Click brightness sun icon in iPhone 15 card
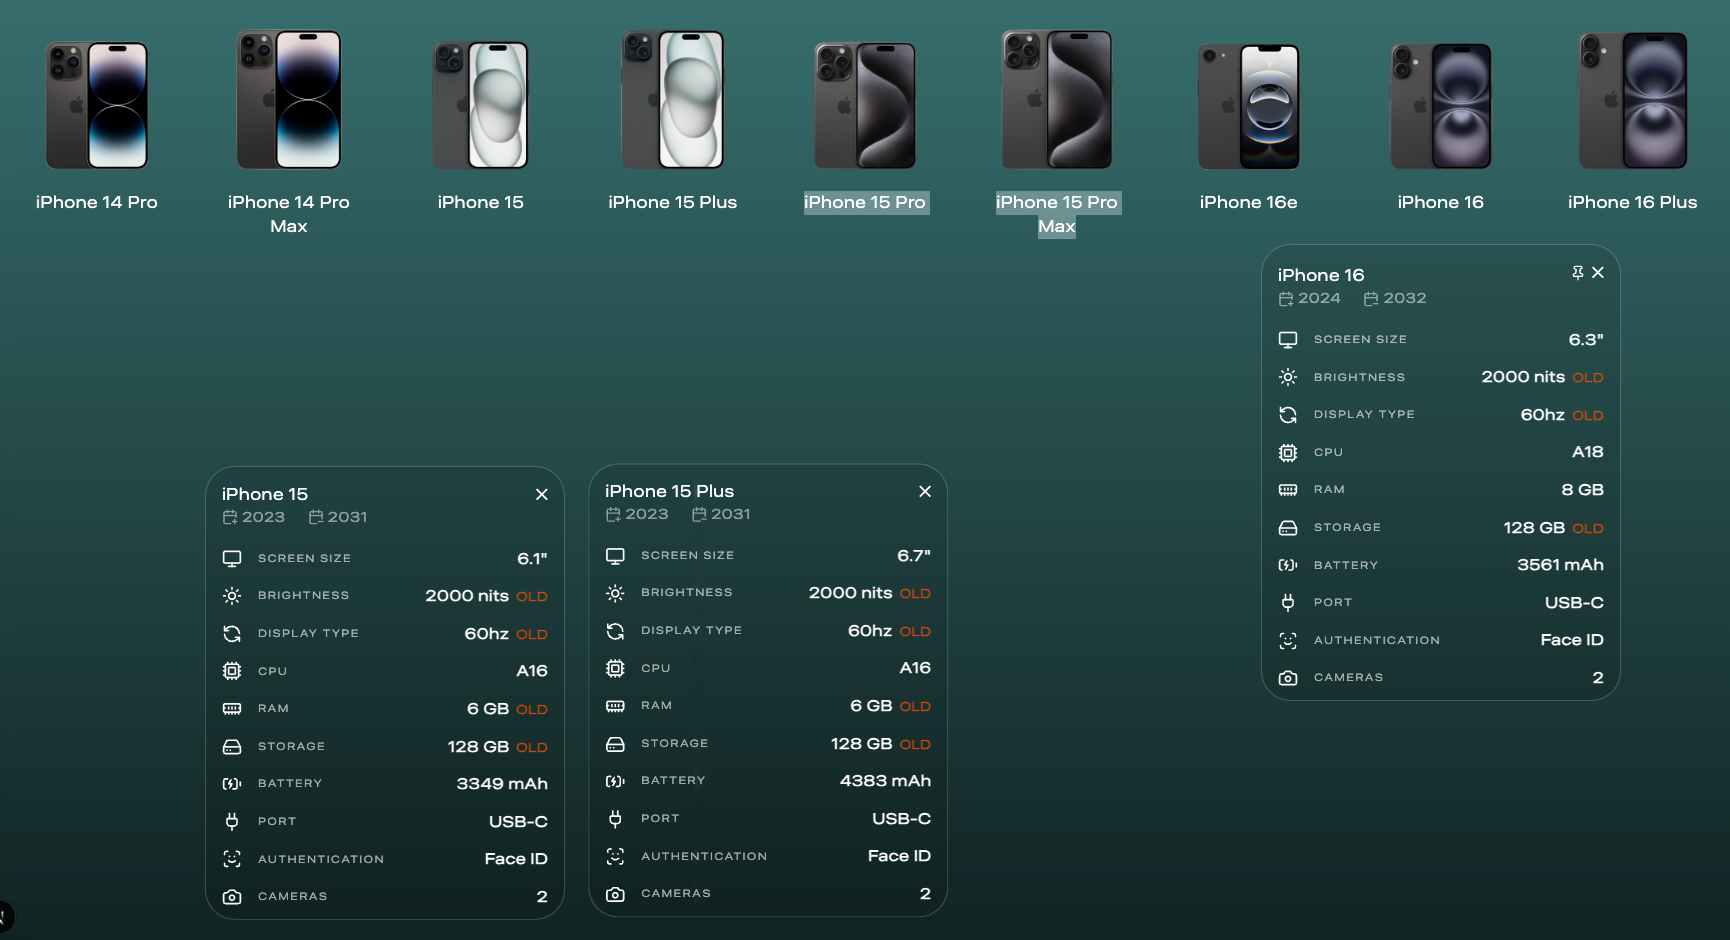 232,596
